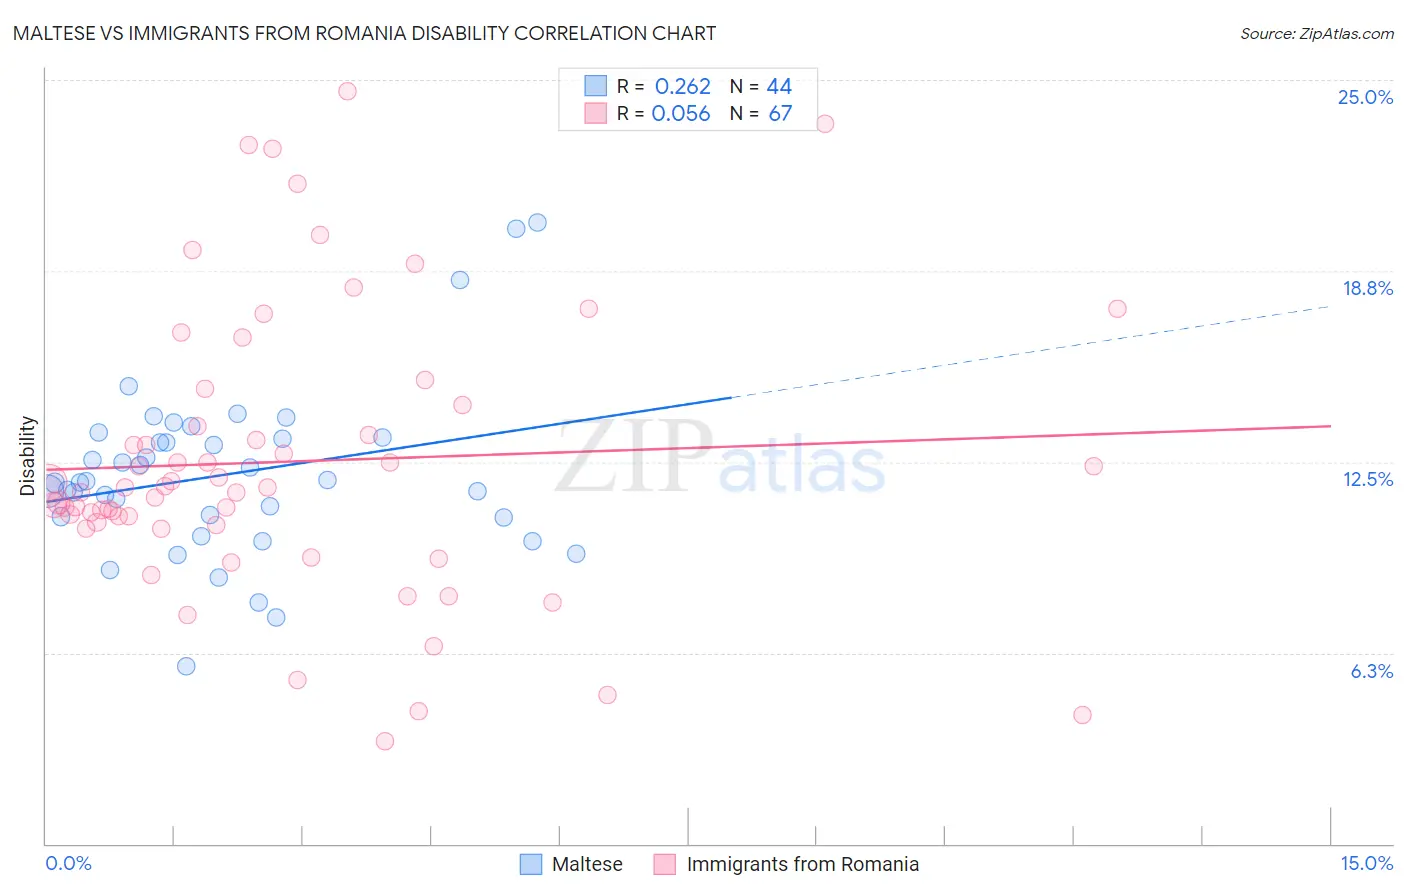
Task: Click the 12.5% y-axis label
Action: pyautogui.click(x=1367, y=479)
